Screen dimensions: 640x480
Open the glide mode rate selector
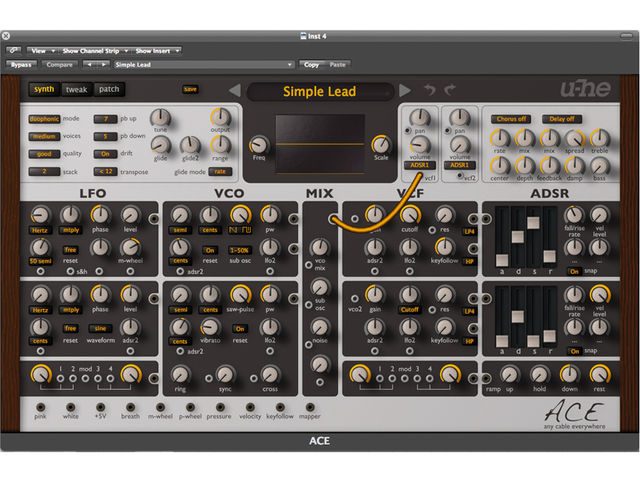tap(220, 171)
